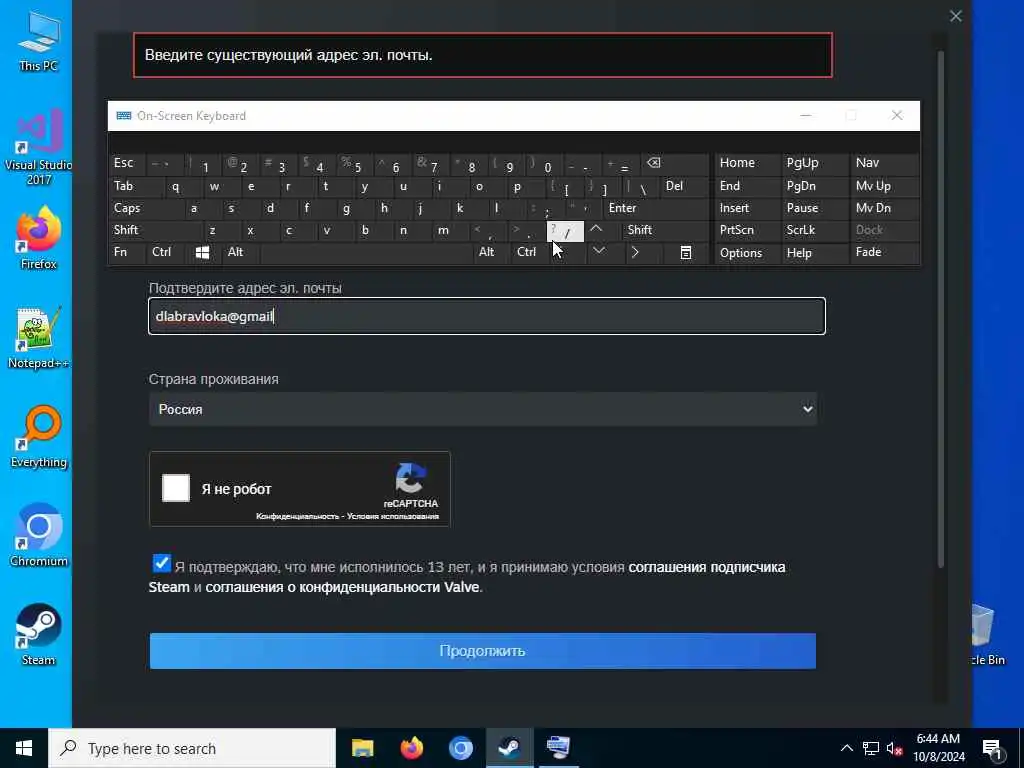Click the Esc key on keyboard

pos(127,163)
